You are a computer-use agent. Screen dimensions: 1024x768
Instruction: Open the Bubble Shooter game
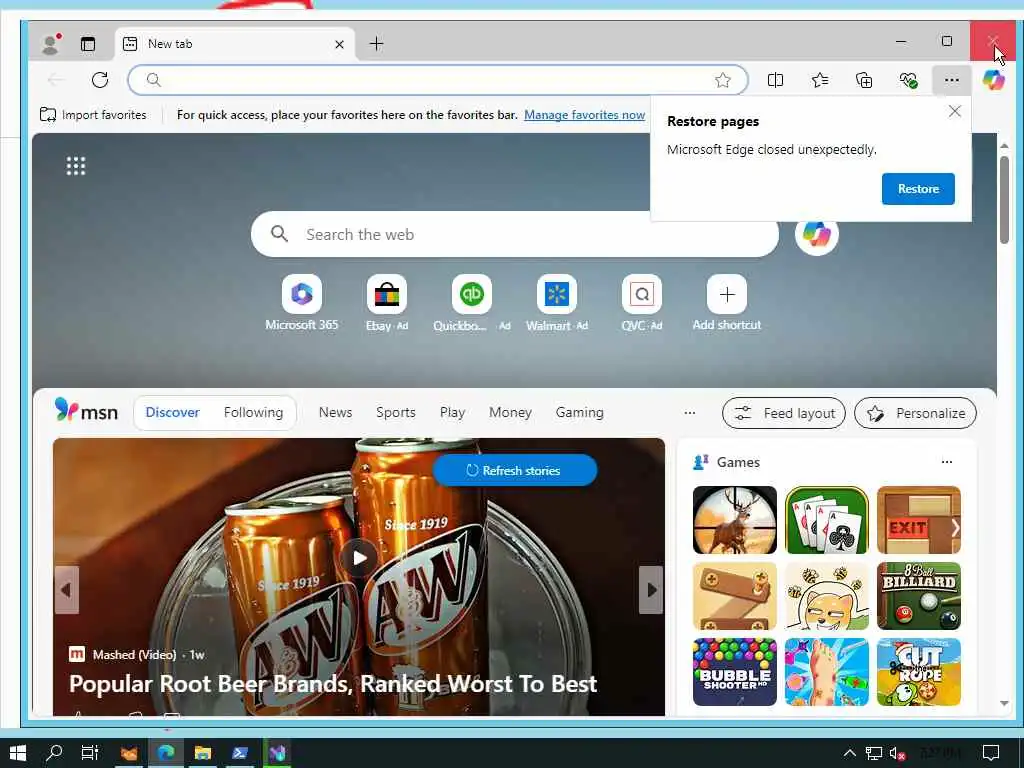[735, 672]
